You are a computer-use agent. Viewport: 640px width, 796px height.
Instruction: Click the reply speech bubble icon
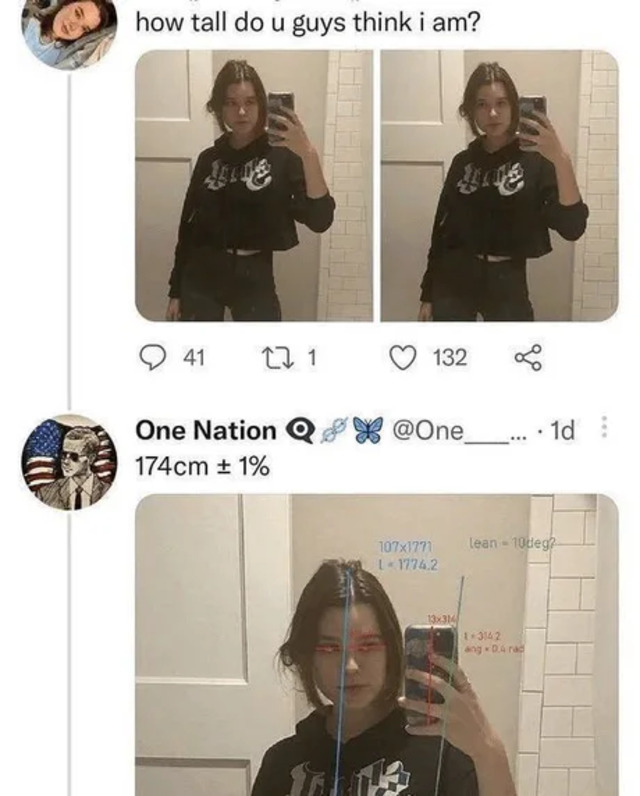point(152,358)
